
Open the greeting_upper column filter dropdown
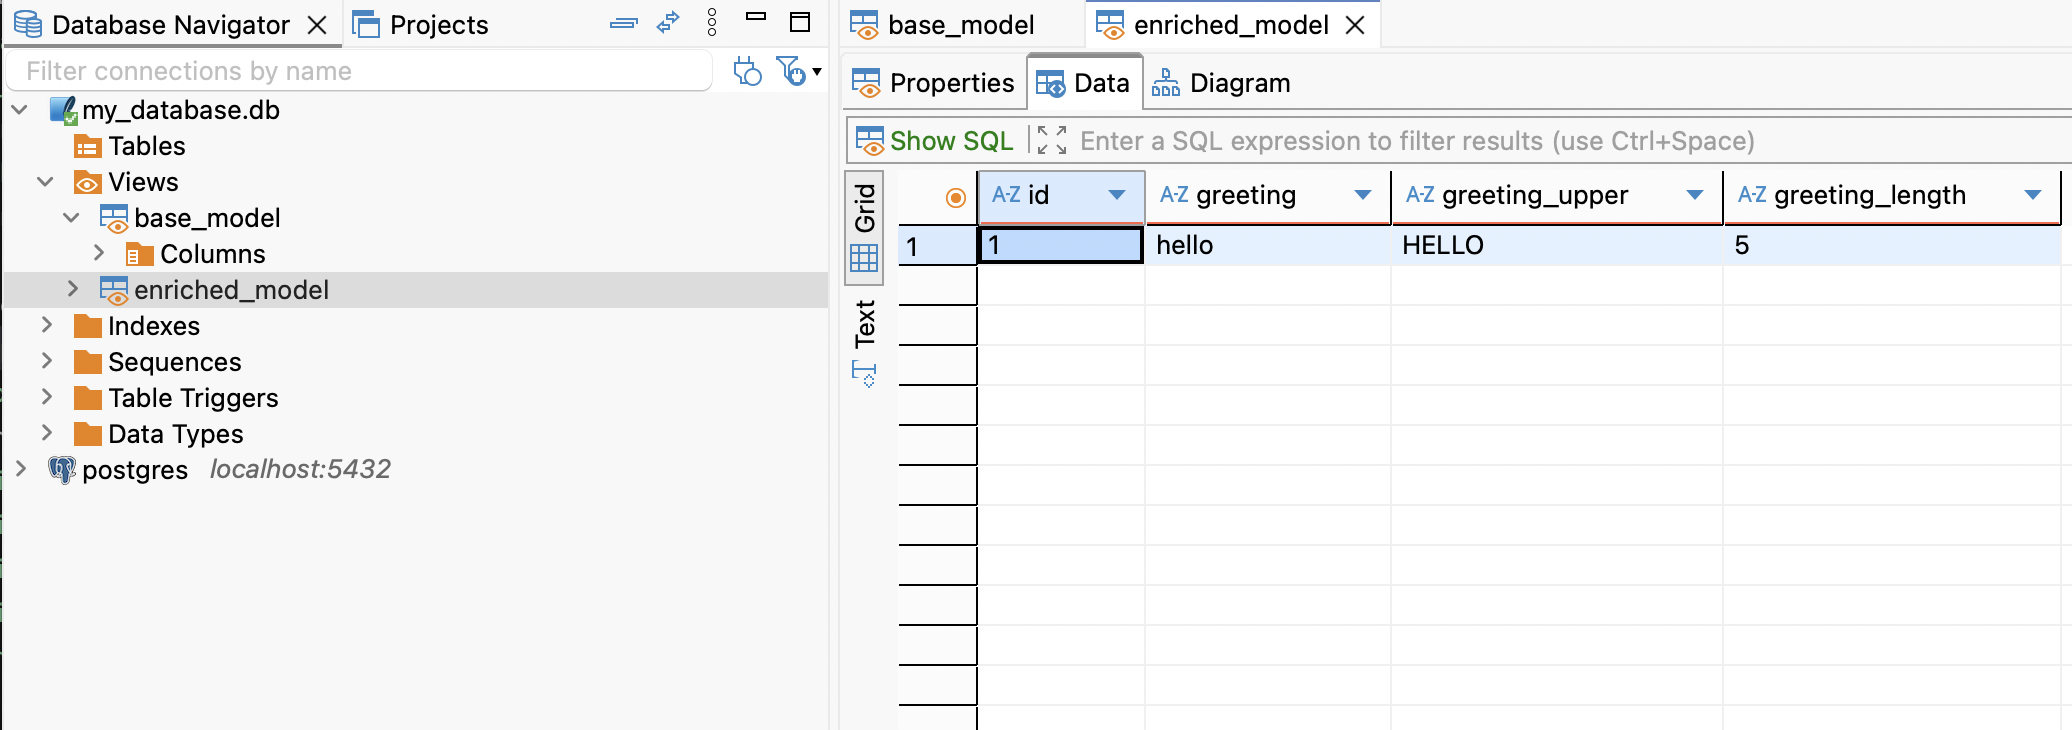click(x=1695, y=195)
